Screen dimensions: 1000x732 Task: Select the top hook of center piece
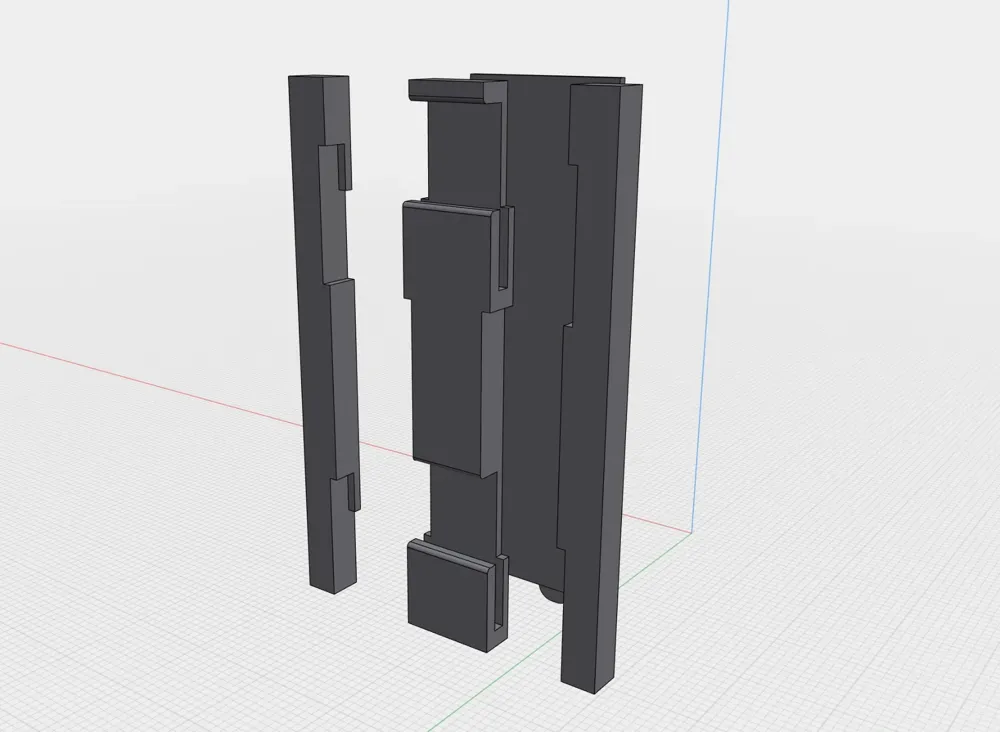pos(457,89)
